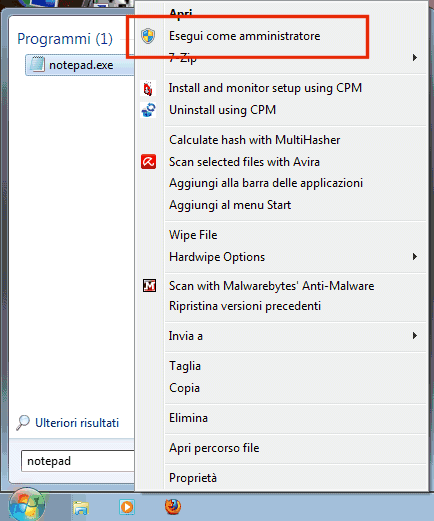Launch Firefox from the taskbar
This screenshot has width=434, height=521.
point(173,507)
